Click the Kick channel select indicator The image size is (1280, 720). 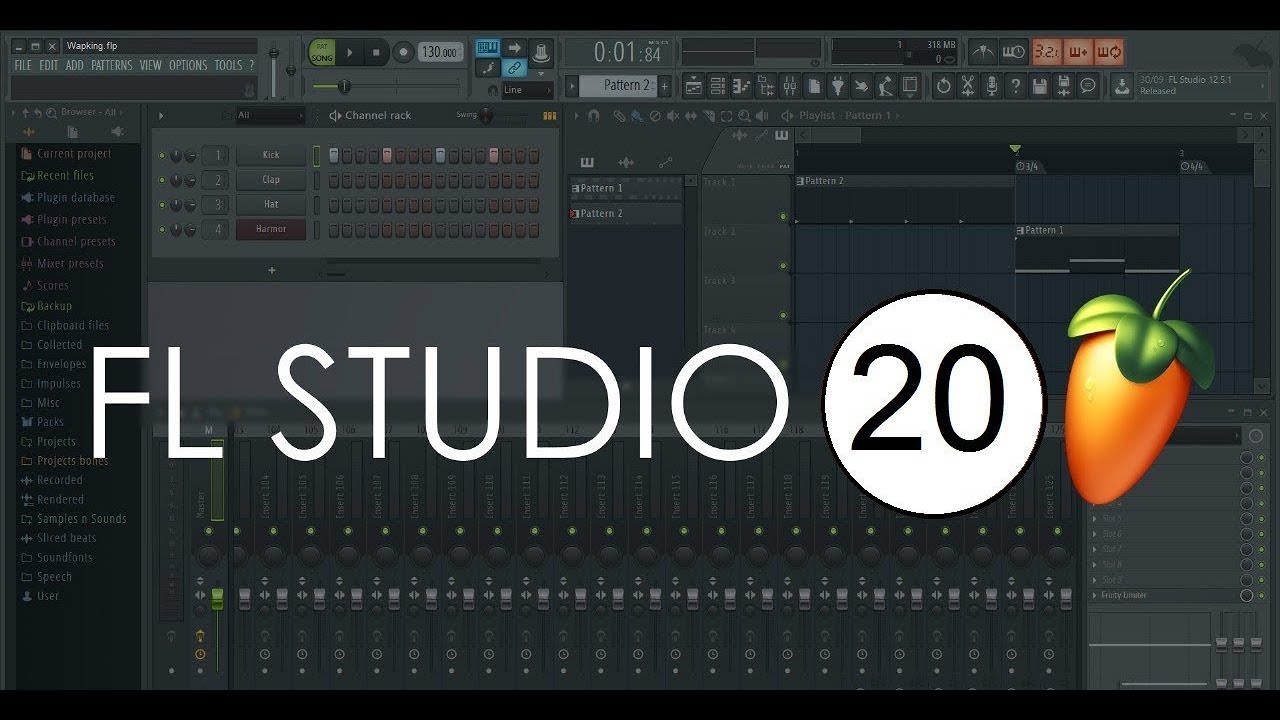(x=316, y=155)
